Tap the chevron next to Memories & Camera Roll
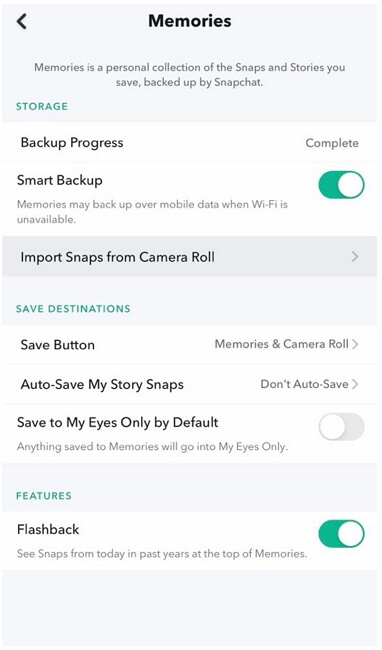Viewport: 382px width, 650px height. [x=355, y=344]
